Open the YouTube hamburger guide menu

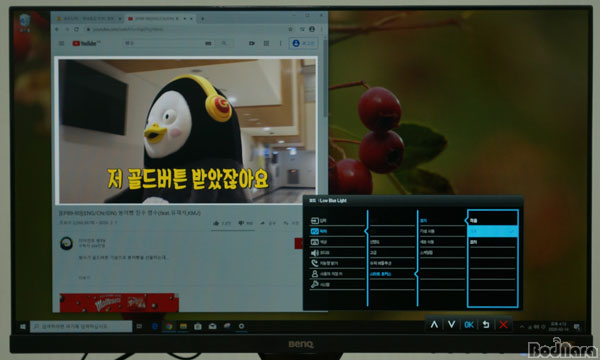tap(61, 43)
